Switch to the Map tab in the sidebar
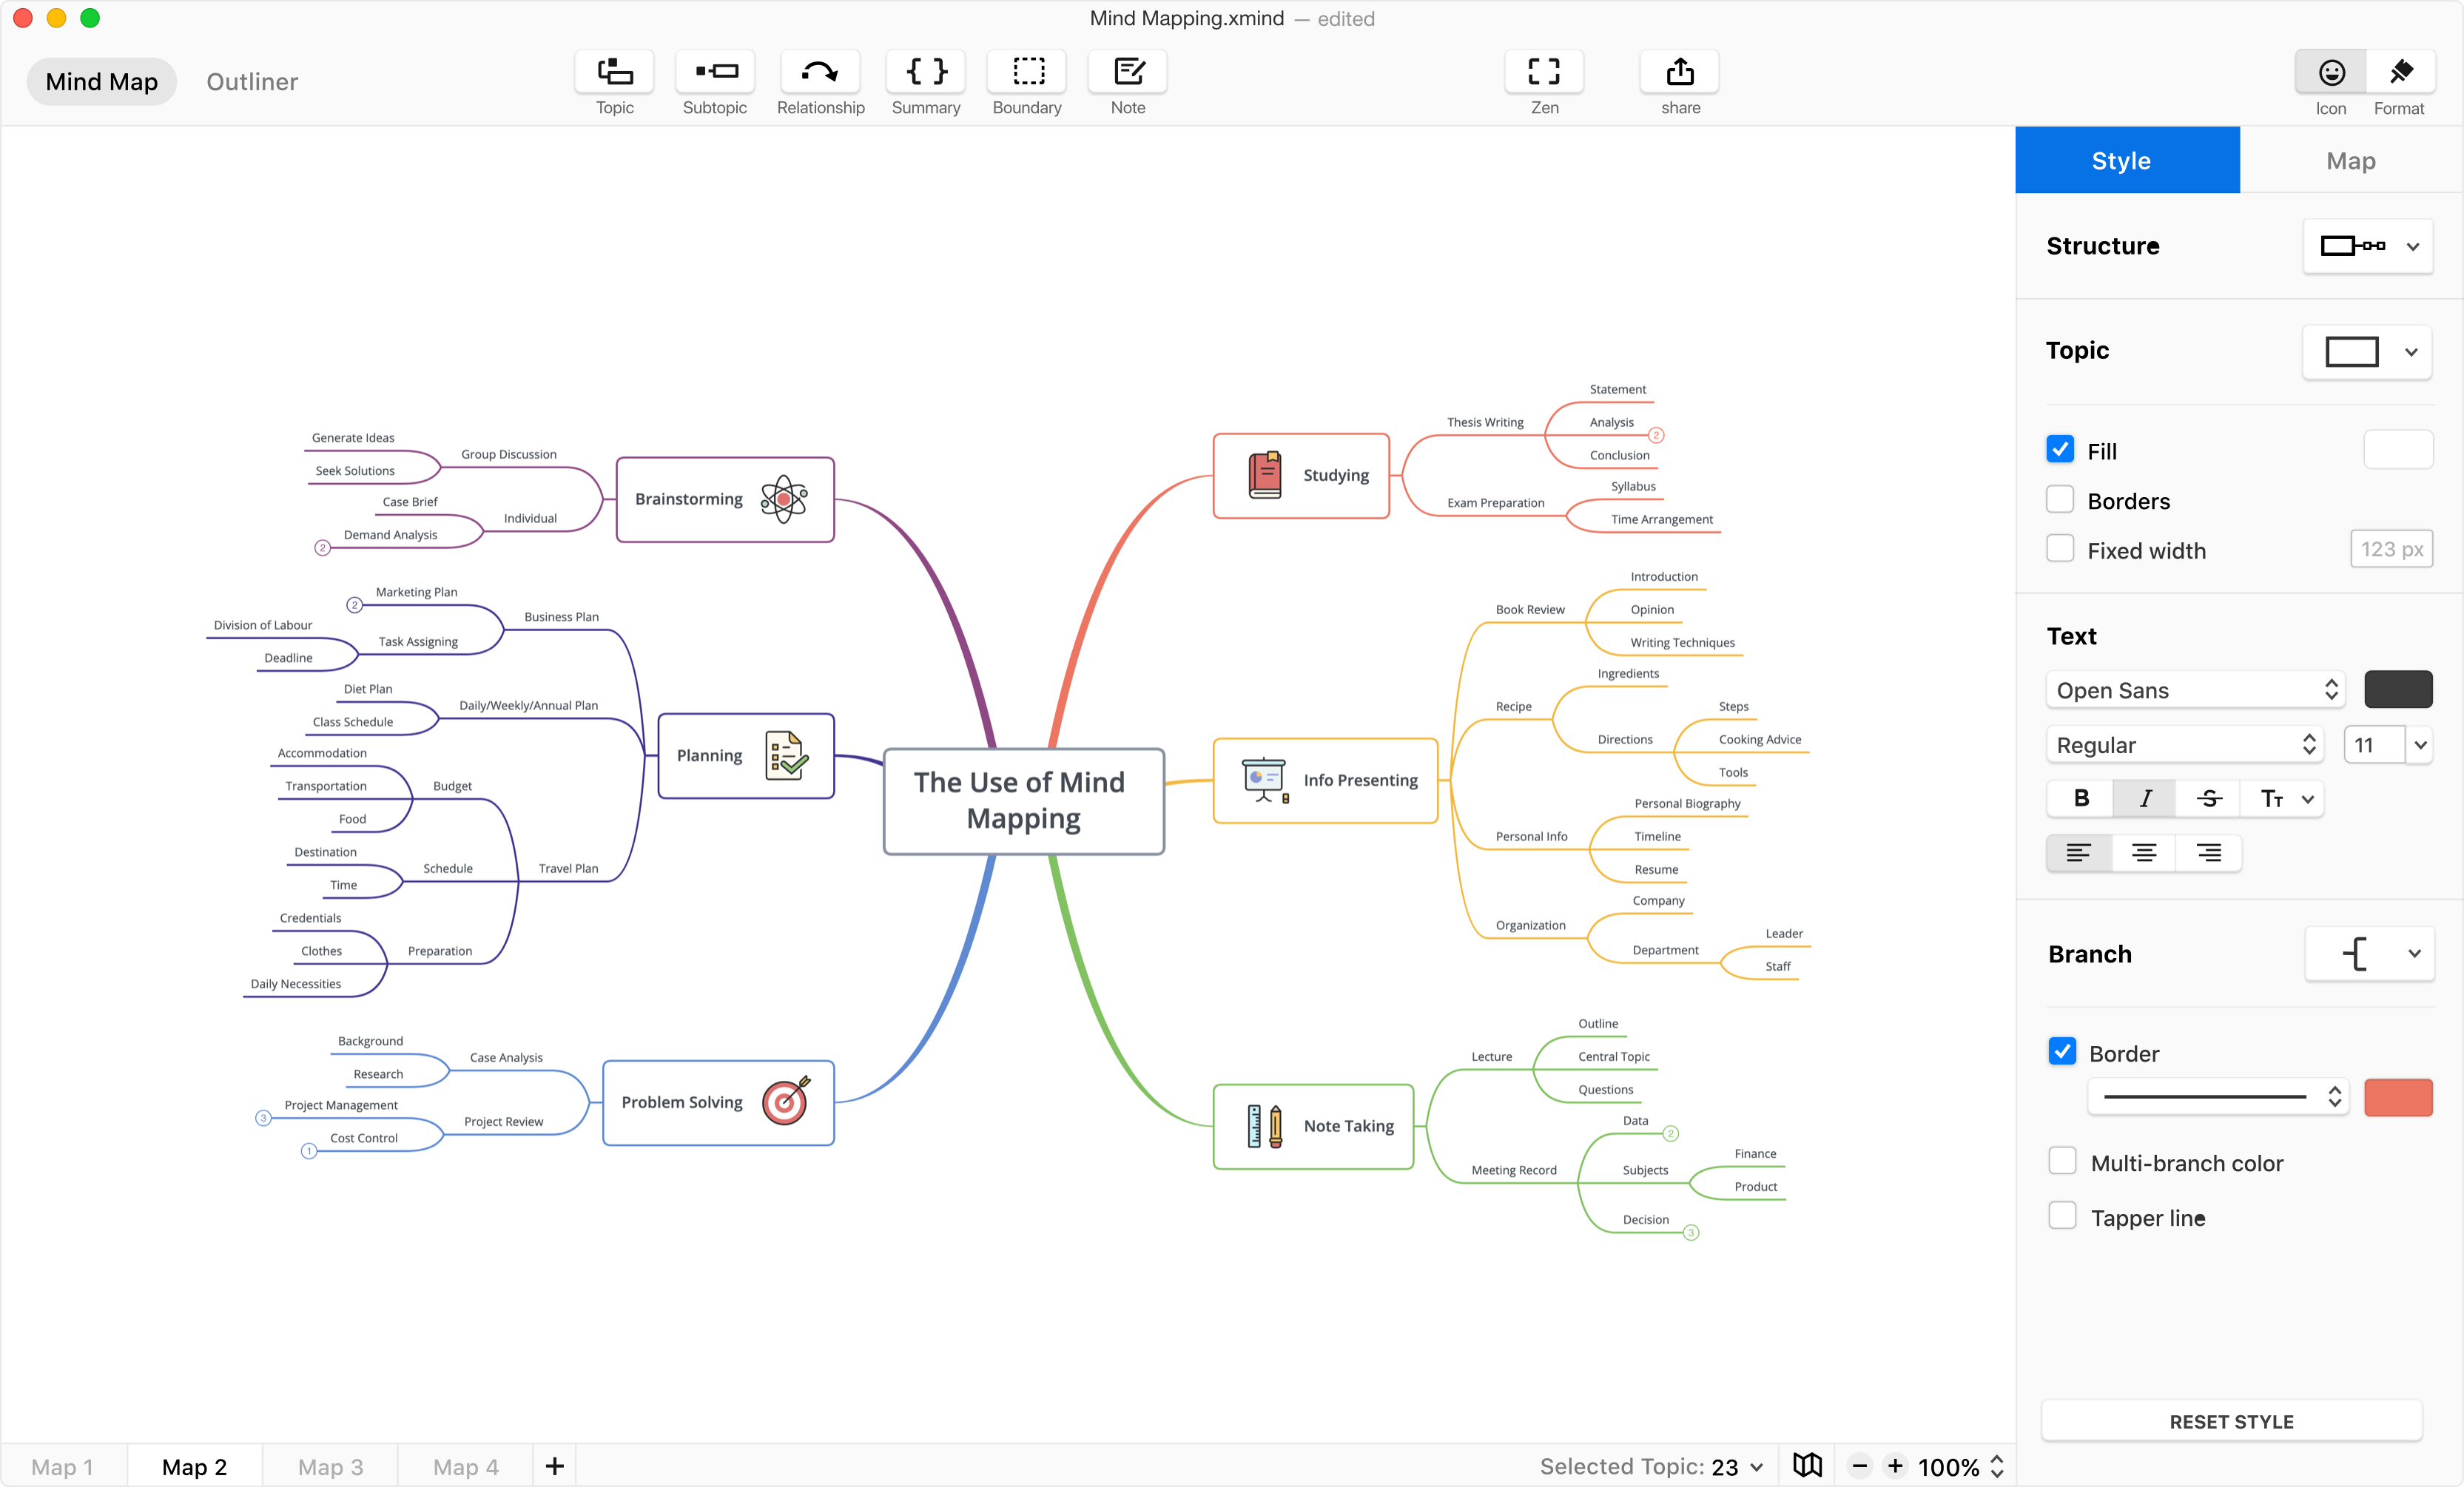The image size is (2464, 1487). click(x=2350, y=160)
